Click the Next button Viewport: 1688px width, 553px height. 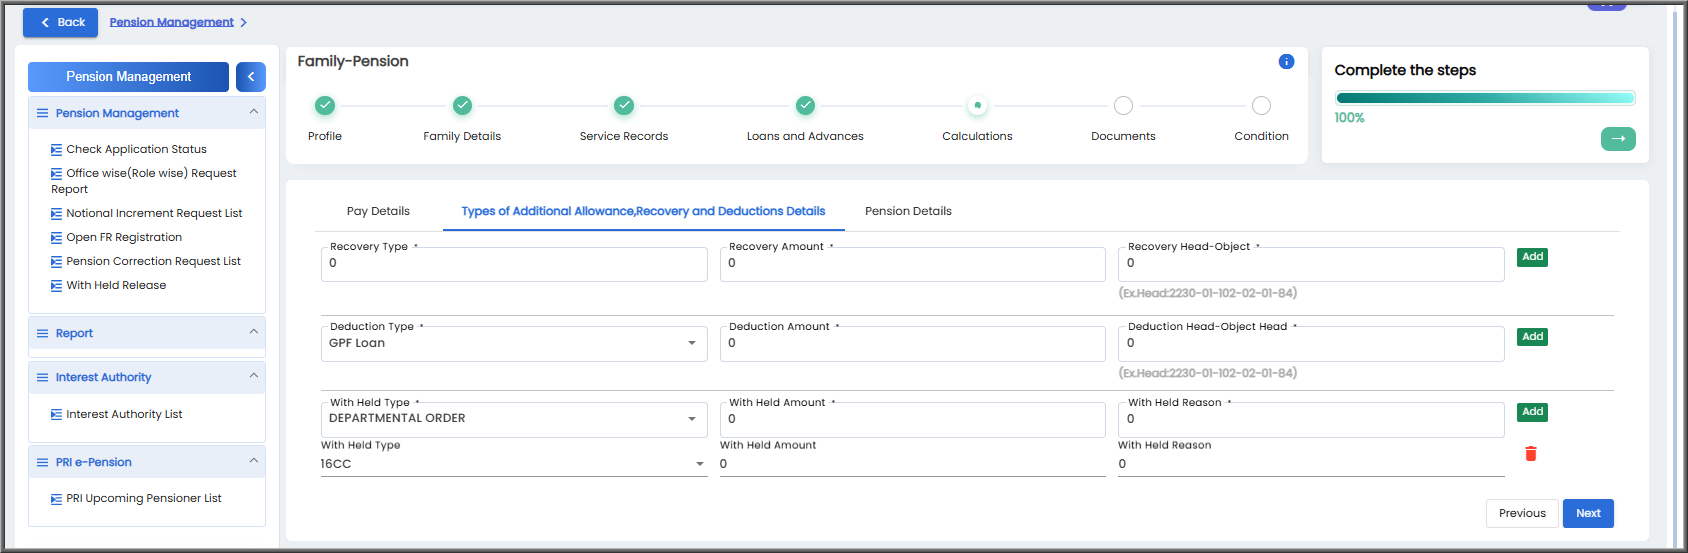click(x=1588, y=513)
